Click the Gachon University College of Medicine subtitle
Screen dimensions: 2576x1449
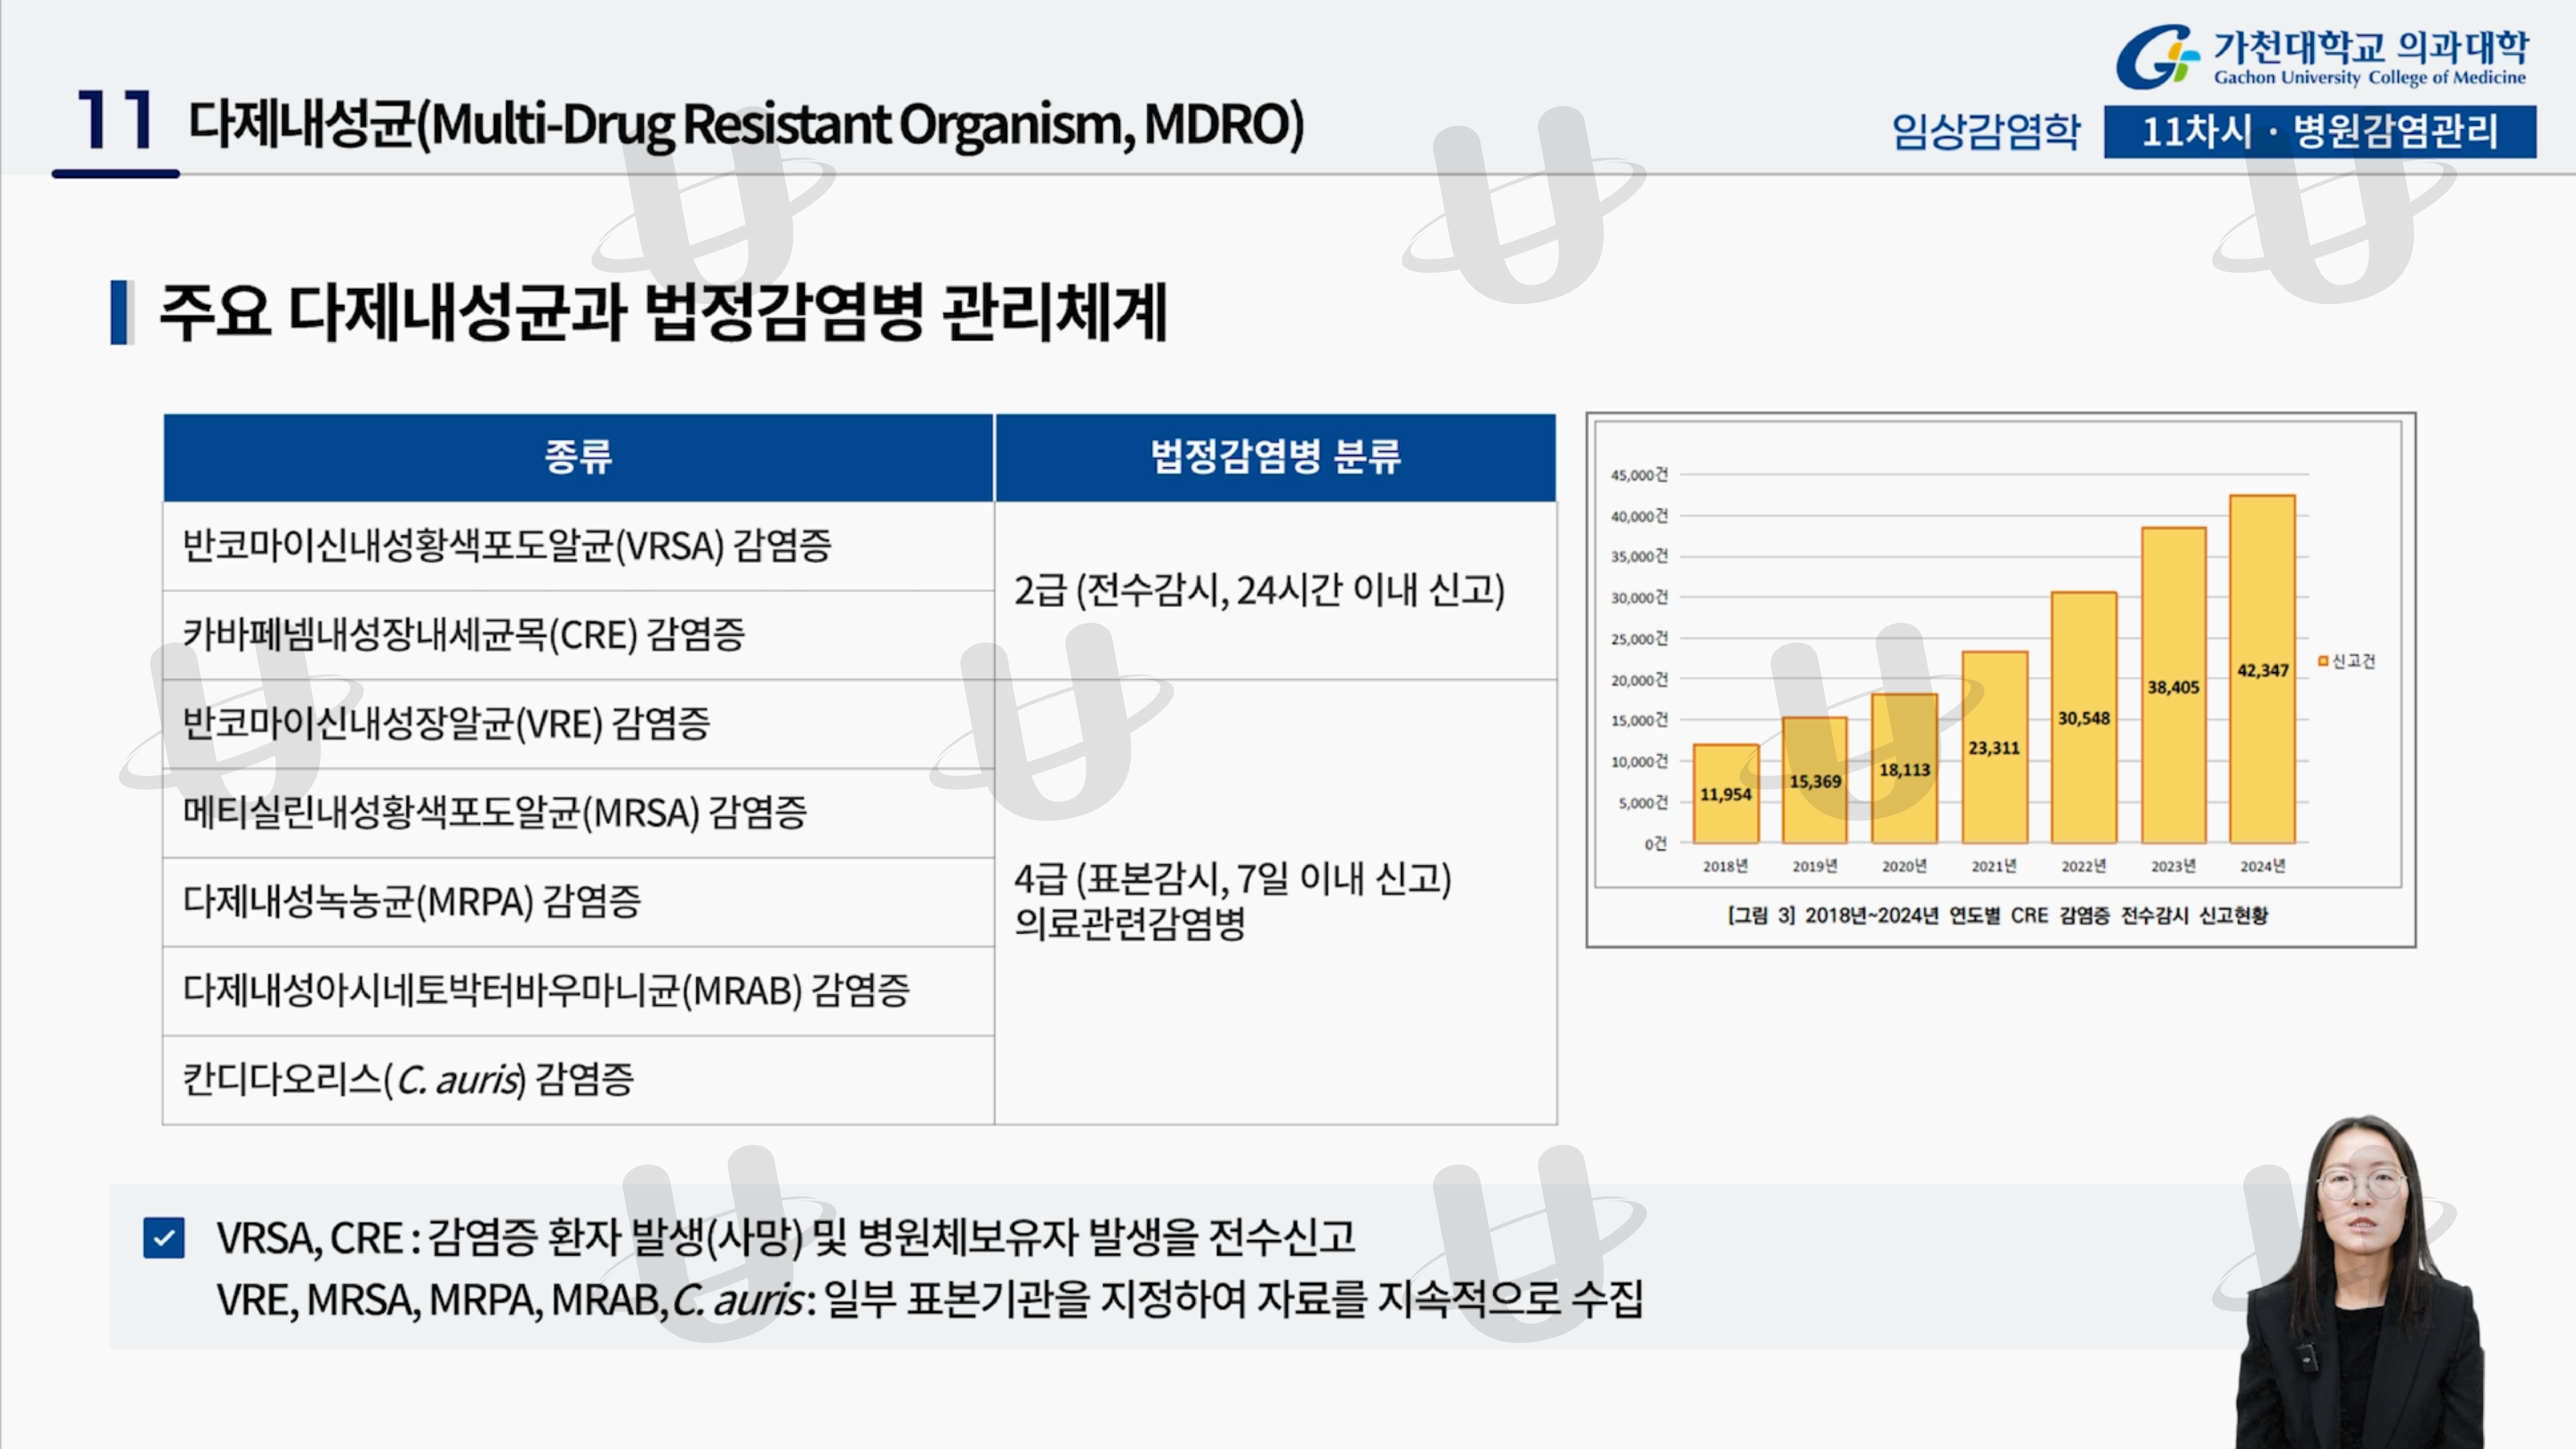click(x=2370, y=78)
